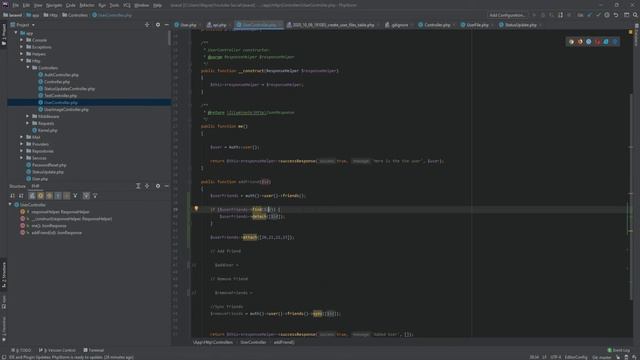Click Structure panel autoscroll-to-source crosshair icon
Screen dimensions: 640x360
pos(147,186)
